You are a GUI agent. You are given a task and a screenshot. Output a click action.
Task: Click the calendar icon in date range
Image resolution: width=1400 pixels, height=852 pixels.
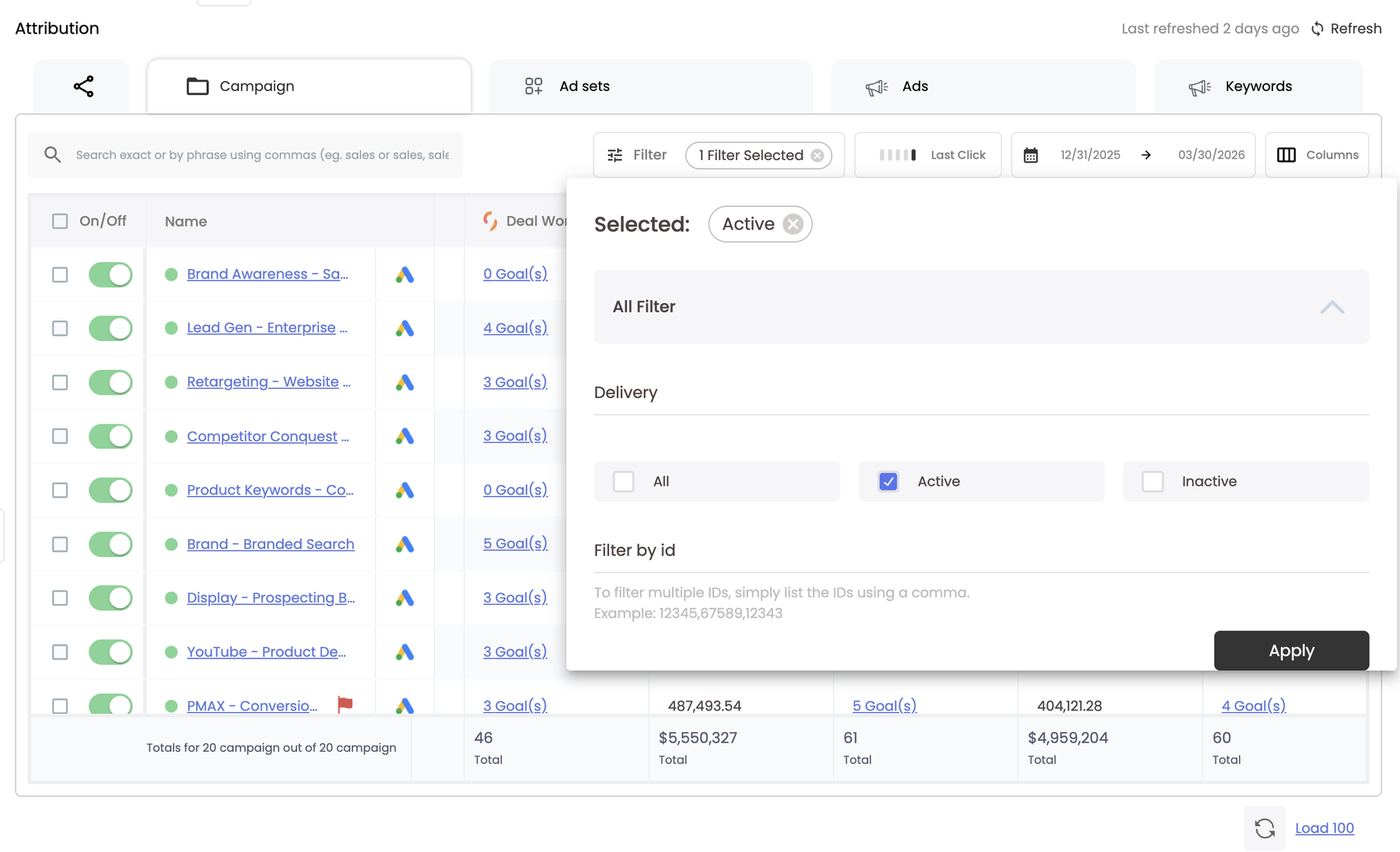pyautogui.click(x=1031, y=155)
